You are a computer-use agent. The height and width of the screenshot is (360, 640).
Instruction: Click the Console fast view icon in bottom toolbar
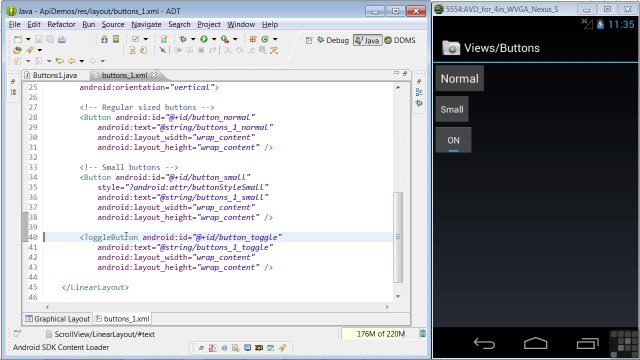[247, 348]
